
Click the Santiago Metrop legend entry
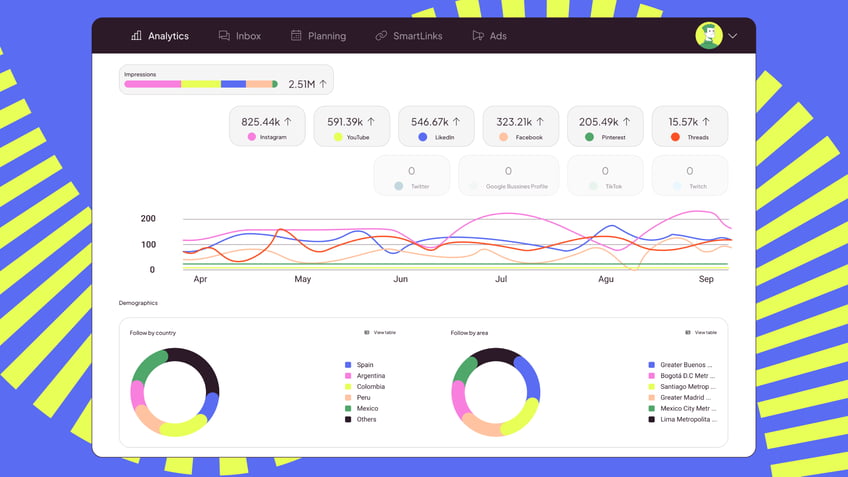tap(682, 387)
